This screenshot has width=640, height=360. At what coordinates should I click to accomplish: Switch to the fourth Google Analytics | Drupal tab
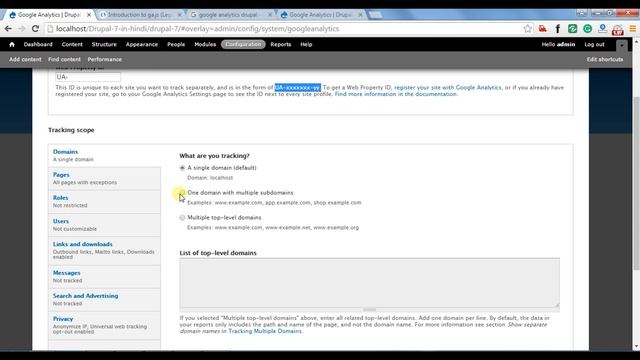click(x=320, y=15)
